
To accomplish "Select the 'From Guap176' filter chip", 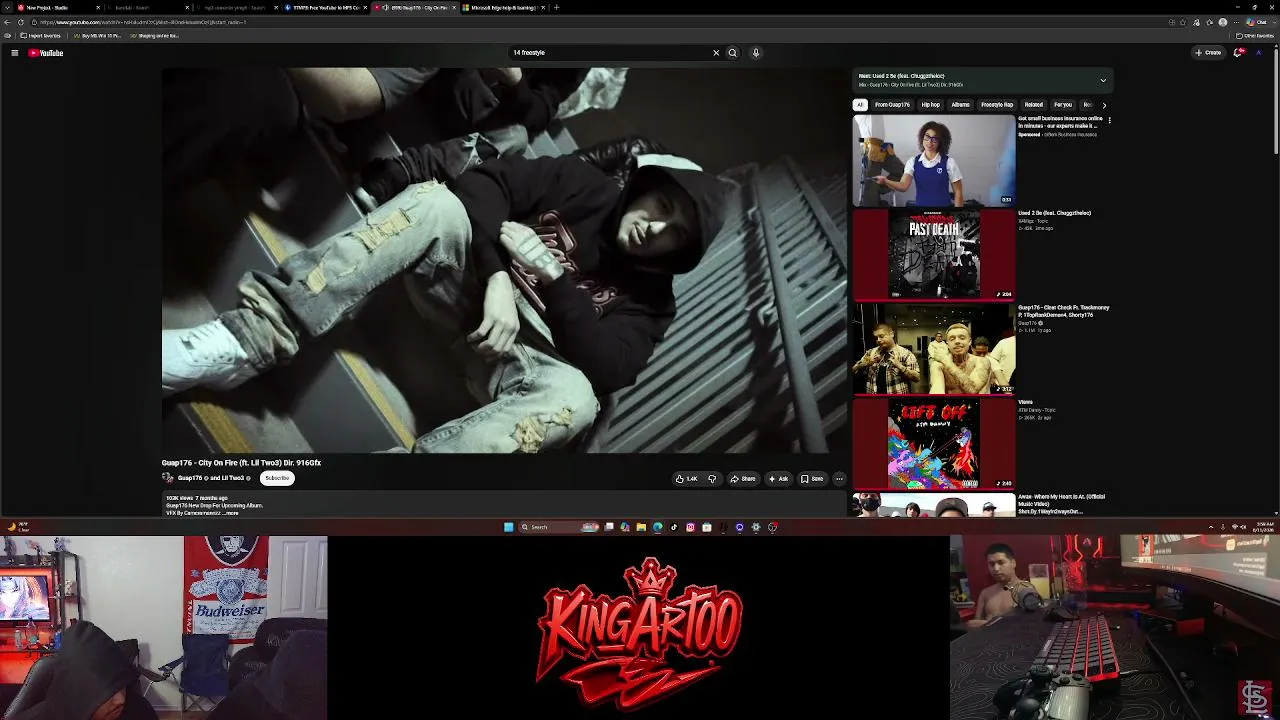I will tap(892, 105).
